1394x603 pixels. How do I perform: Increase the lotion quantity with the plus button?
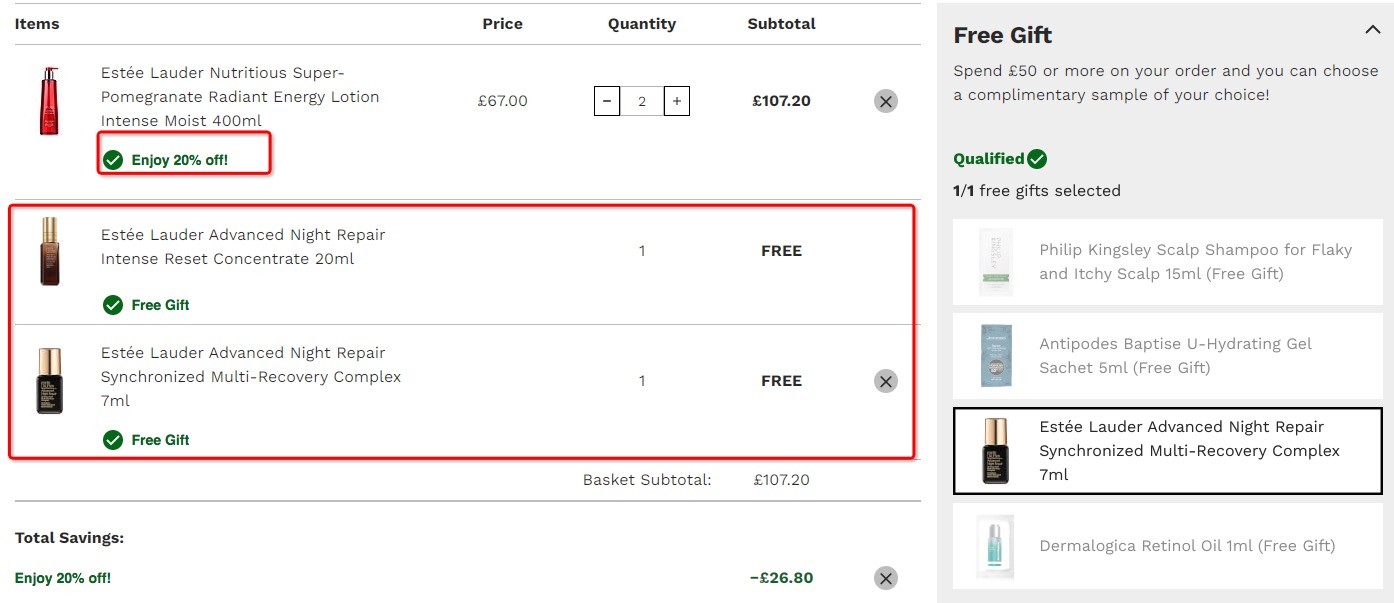(x=677, y=101)
